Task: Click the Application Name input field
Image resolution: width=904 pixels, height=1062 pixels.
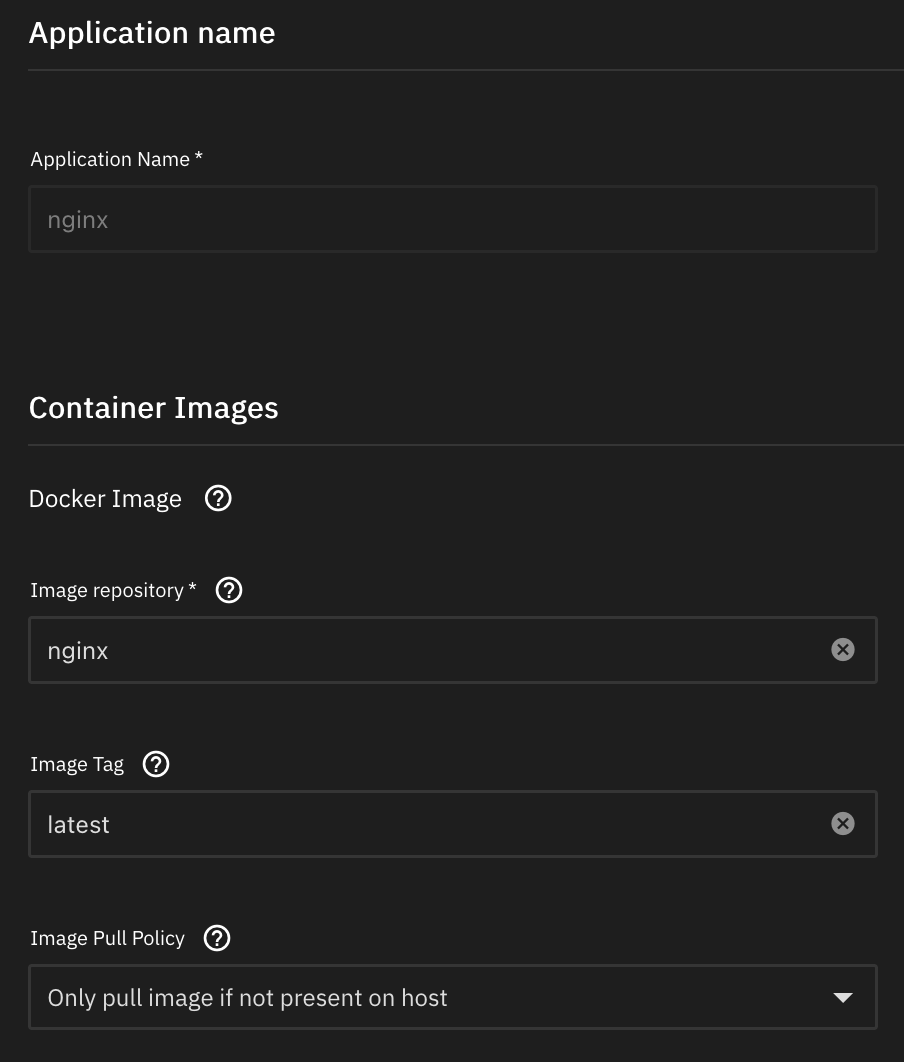Action: 452,219
